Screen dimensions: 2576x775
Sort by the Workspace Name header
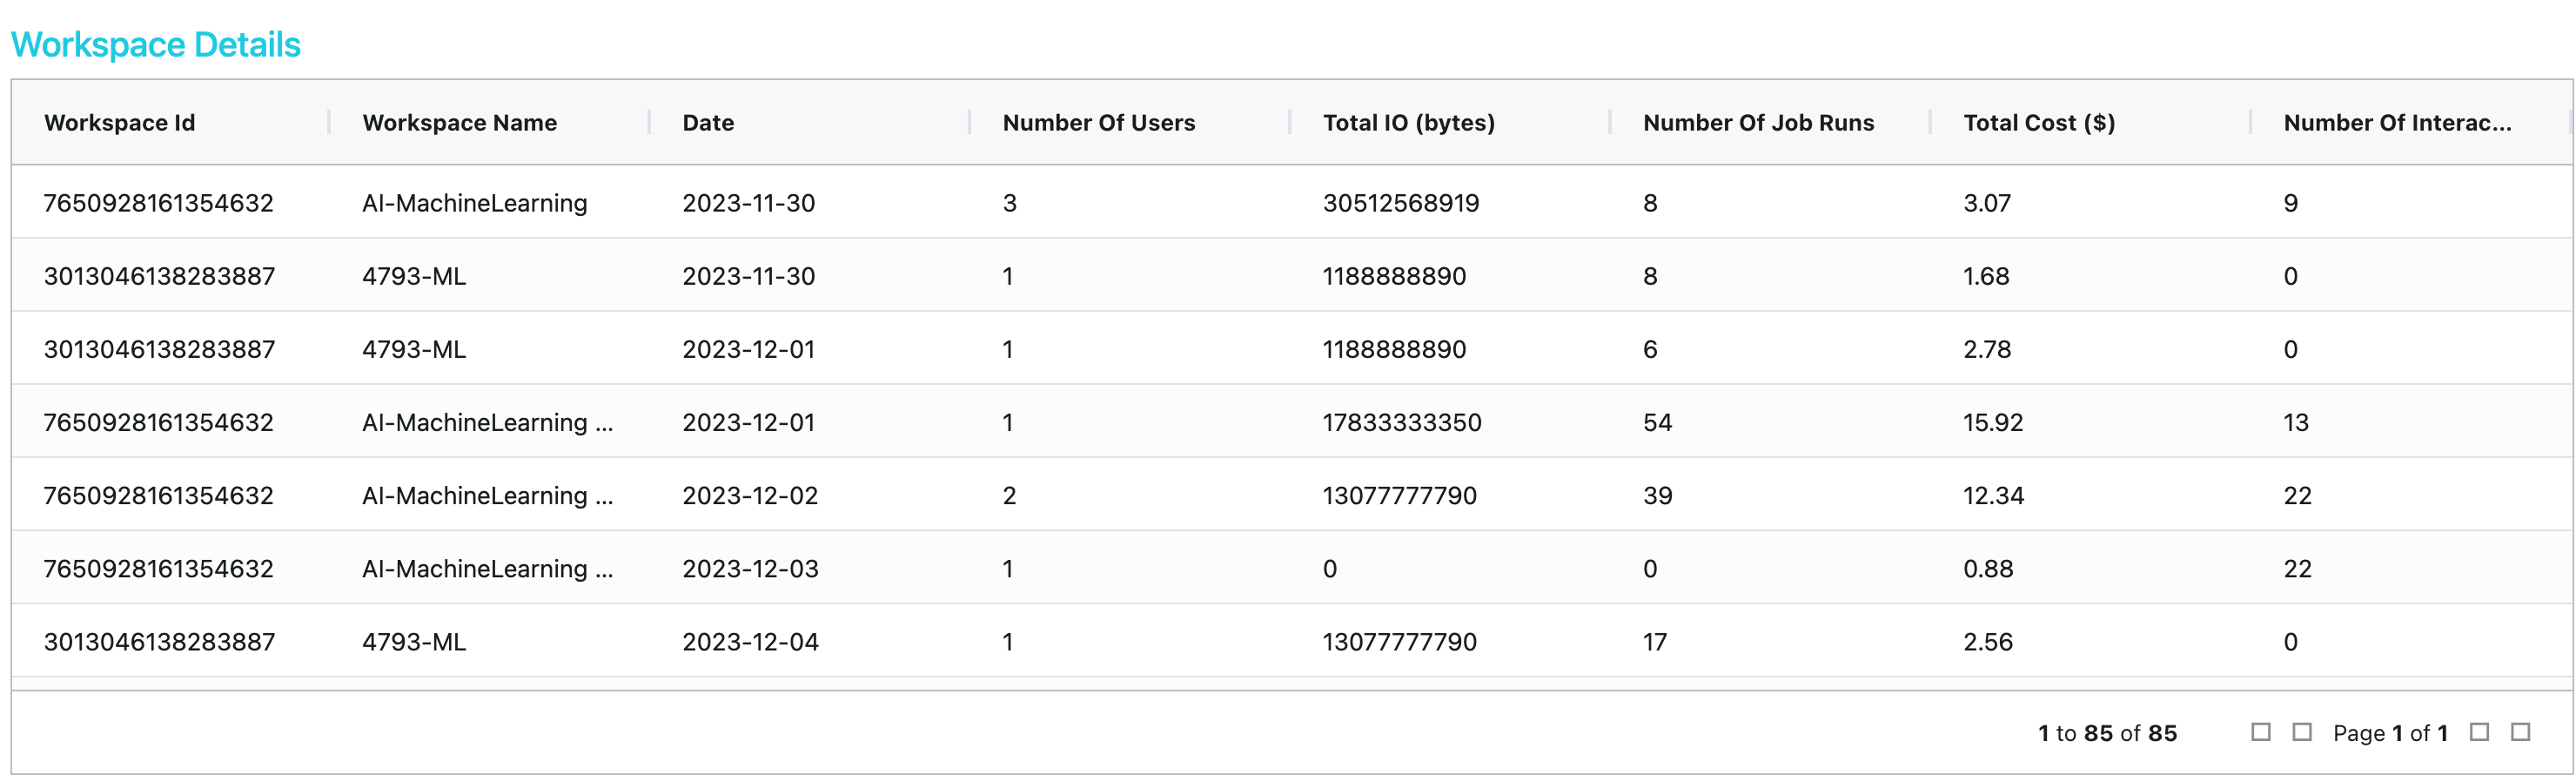(460, 123)
